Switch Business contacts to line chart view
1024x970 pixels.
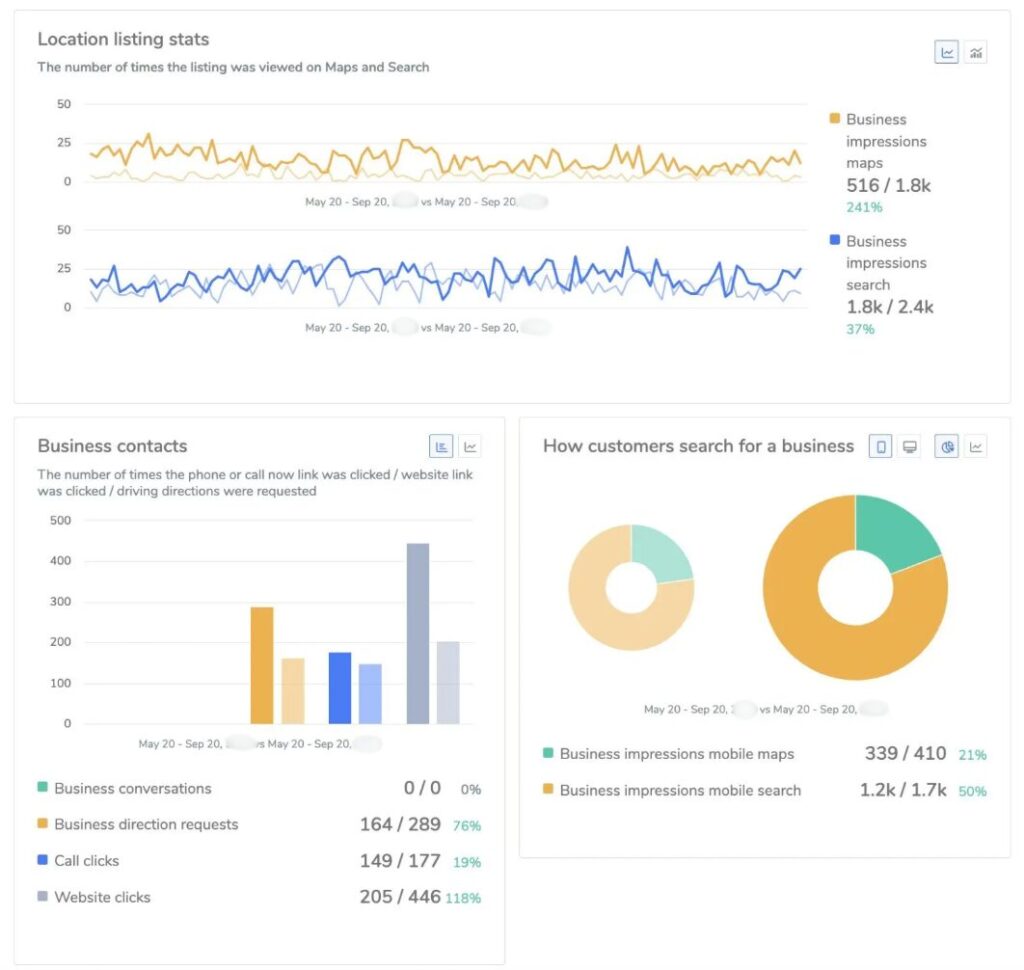pos(470,447)
